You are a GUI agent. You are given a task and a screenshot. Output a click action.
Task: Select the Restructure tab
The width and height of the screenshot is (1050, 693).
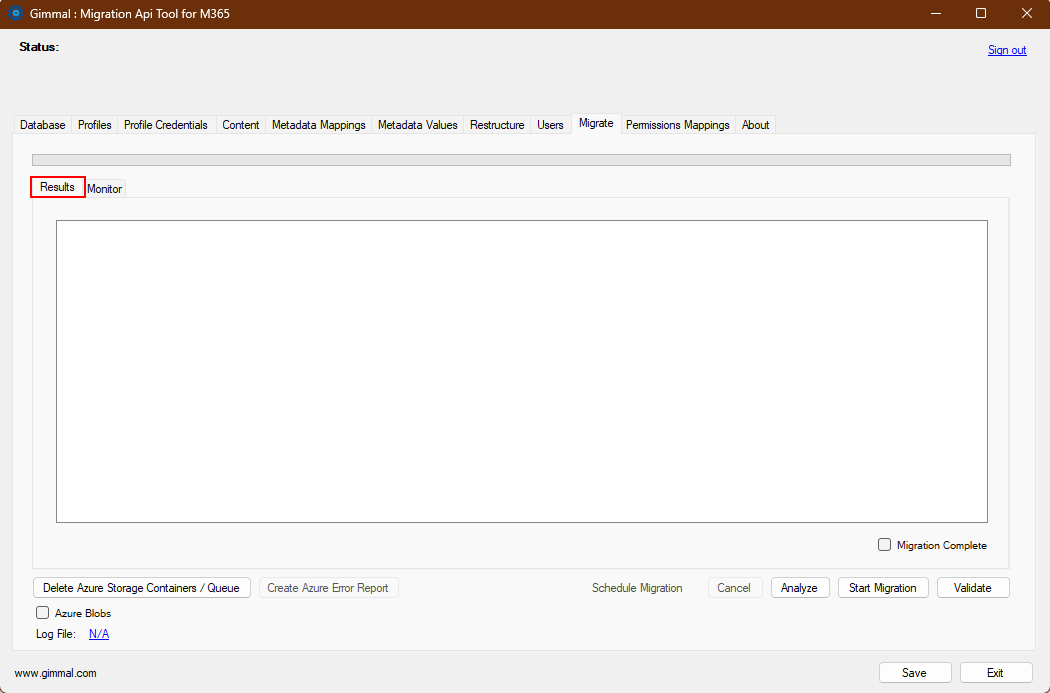click(497, 124)
